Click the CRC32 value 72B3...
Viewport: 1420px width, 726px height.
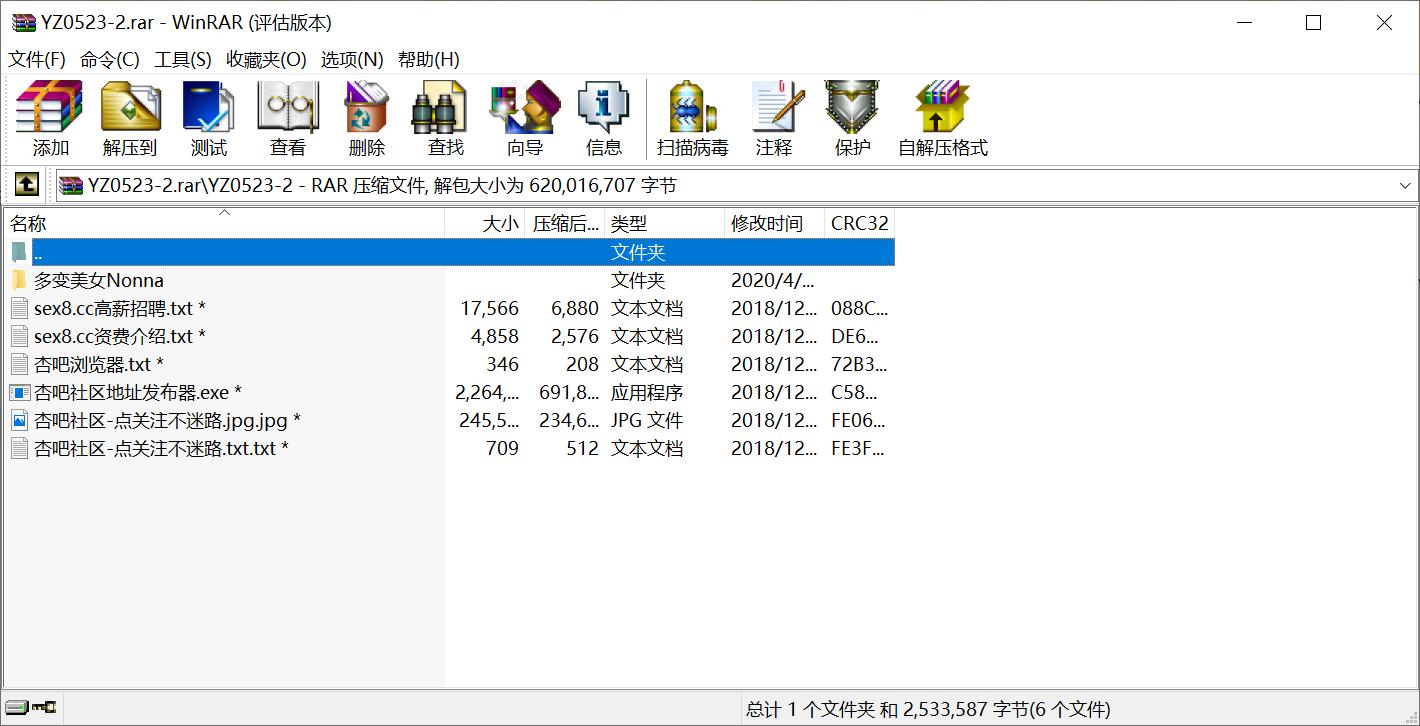point(859,364)
